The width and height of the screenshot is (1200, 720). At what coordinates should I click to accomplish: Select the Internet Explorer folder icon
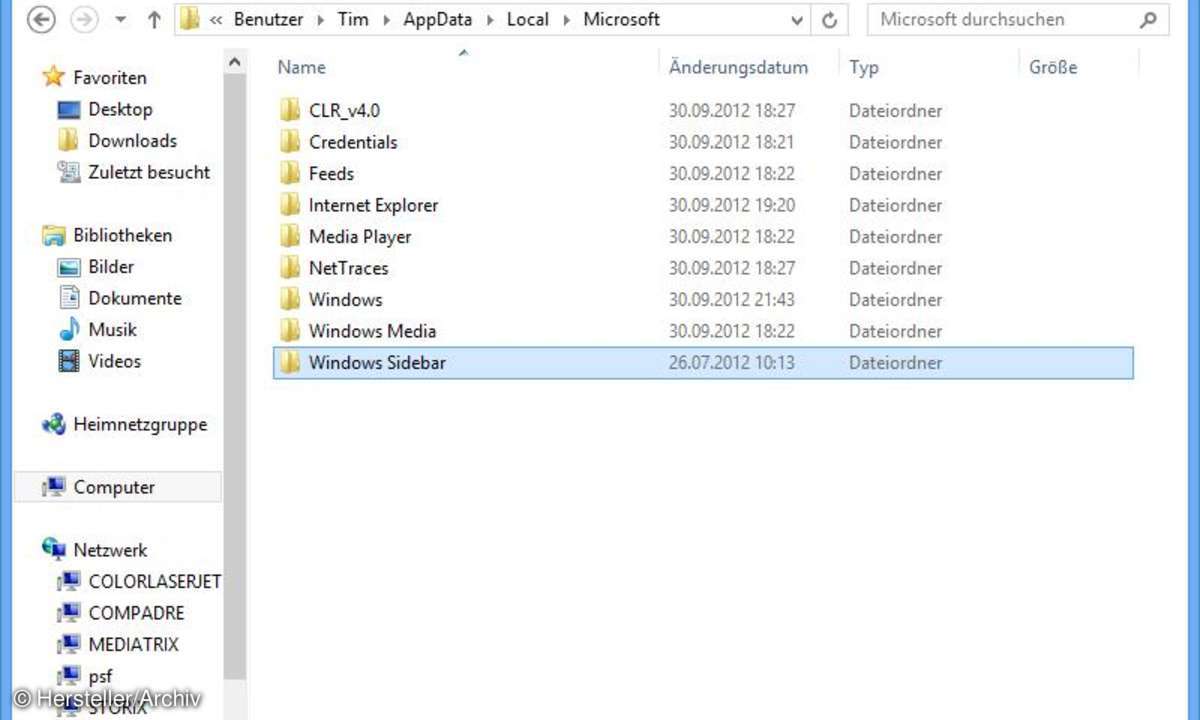coord(290,205)
